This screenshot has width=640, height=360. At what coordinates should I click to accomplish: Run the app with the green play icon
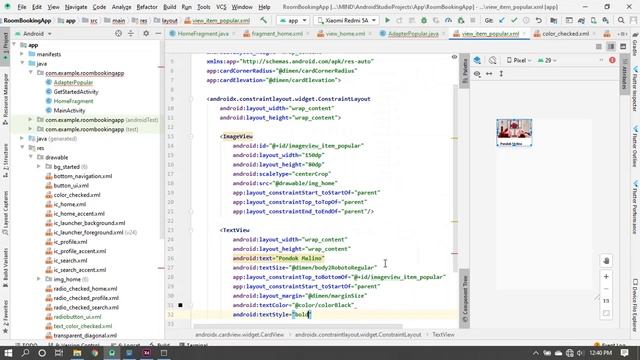point(387,20)
